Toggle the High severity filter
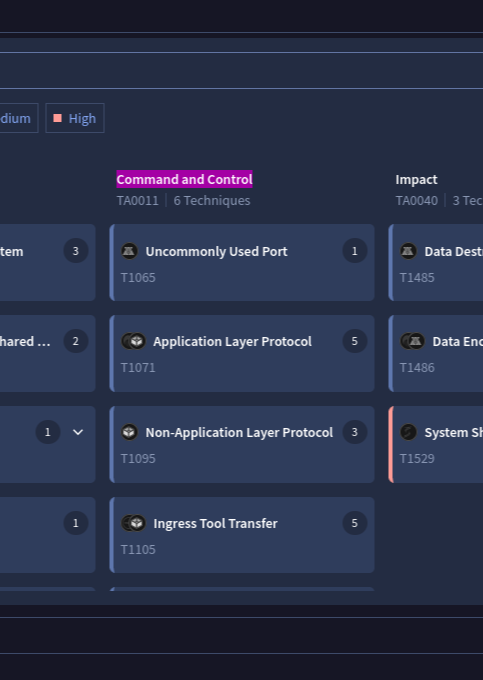 point(75,118)
